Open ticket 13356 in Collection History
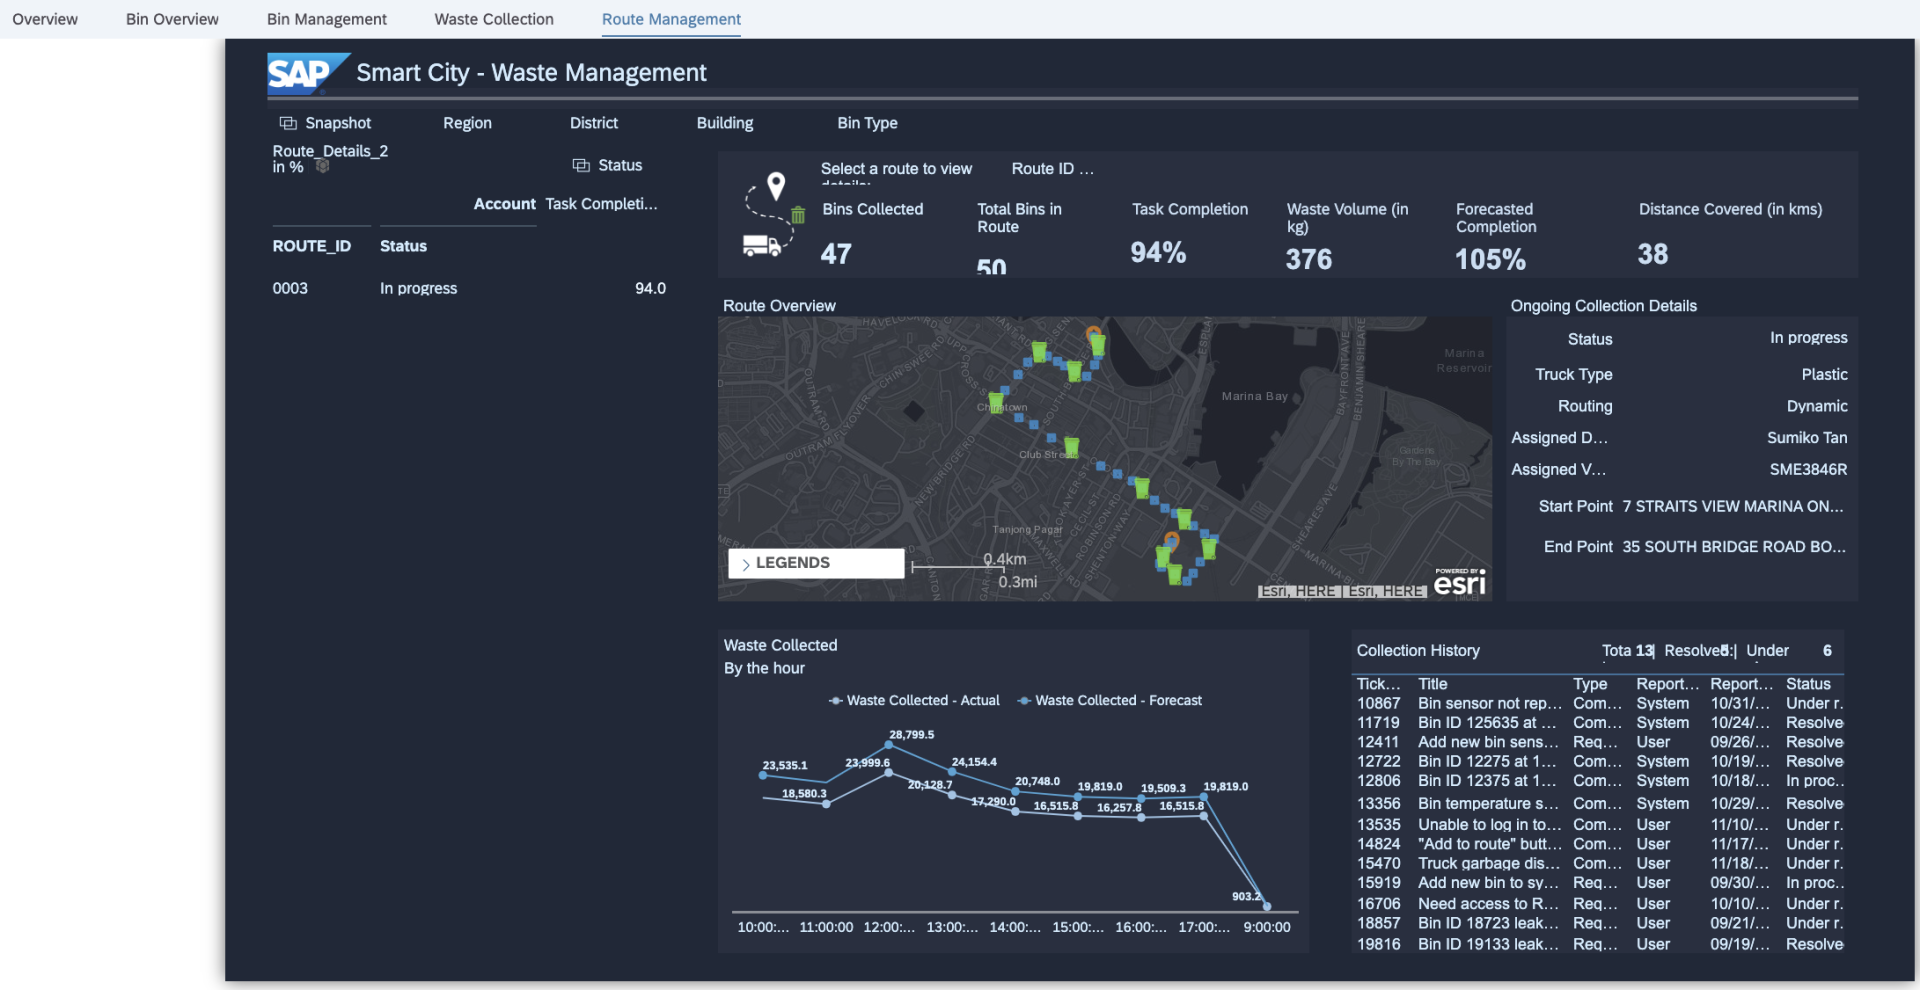 click(x=1378, y=803)
